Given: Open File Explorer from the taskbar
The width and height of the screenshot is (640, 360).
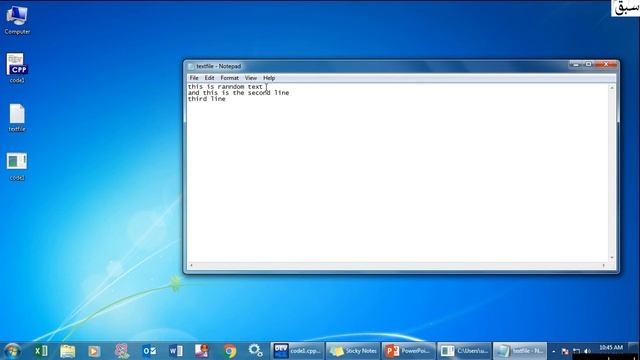Looking at the screenshot, I should coord(68,351).
